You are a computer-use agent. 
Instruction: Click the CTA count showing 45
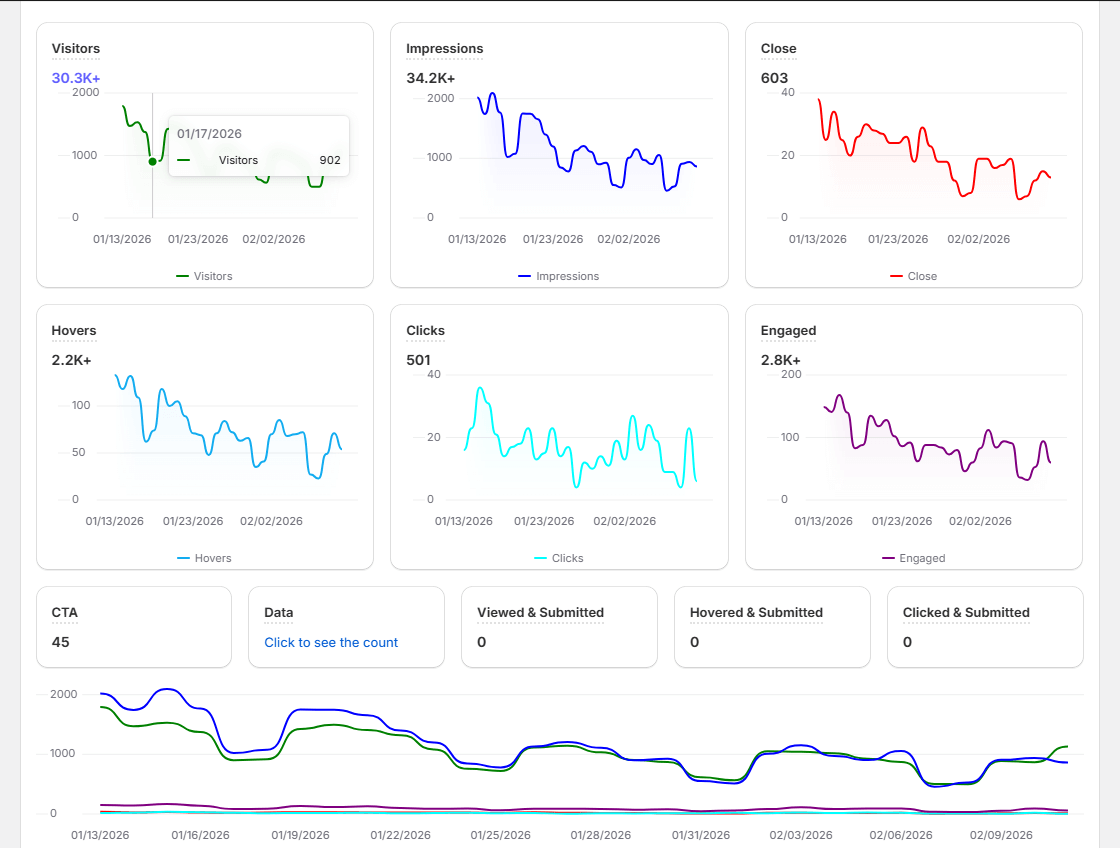click(x=61, y=642)
